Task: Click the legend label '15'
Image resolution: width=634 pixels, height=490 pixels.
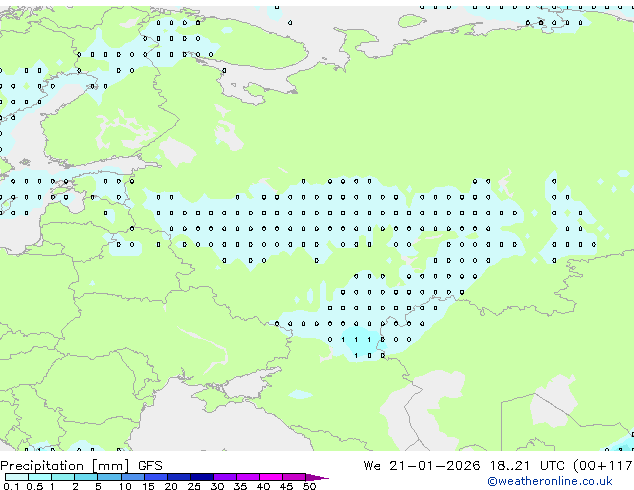Action: [x=148, y=486]
